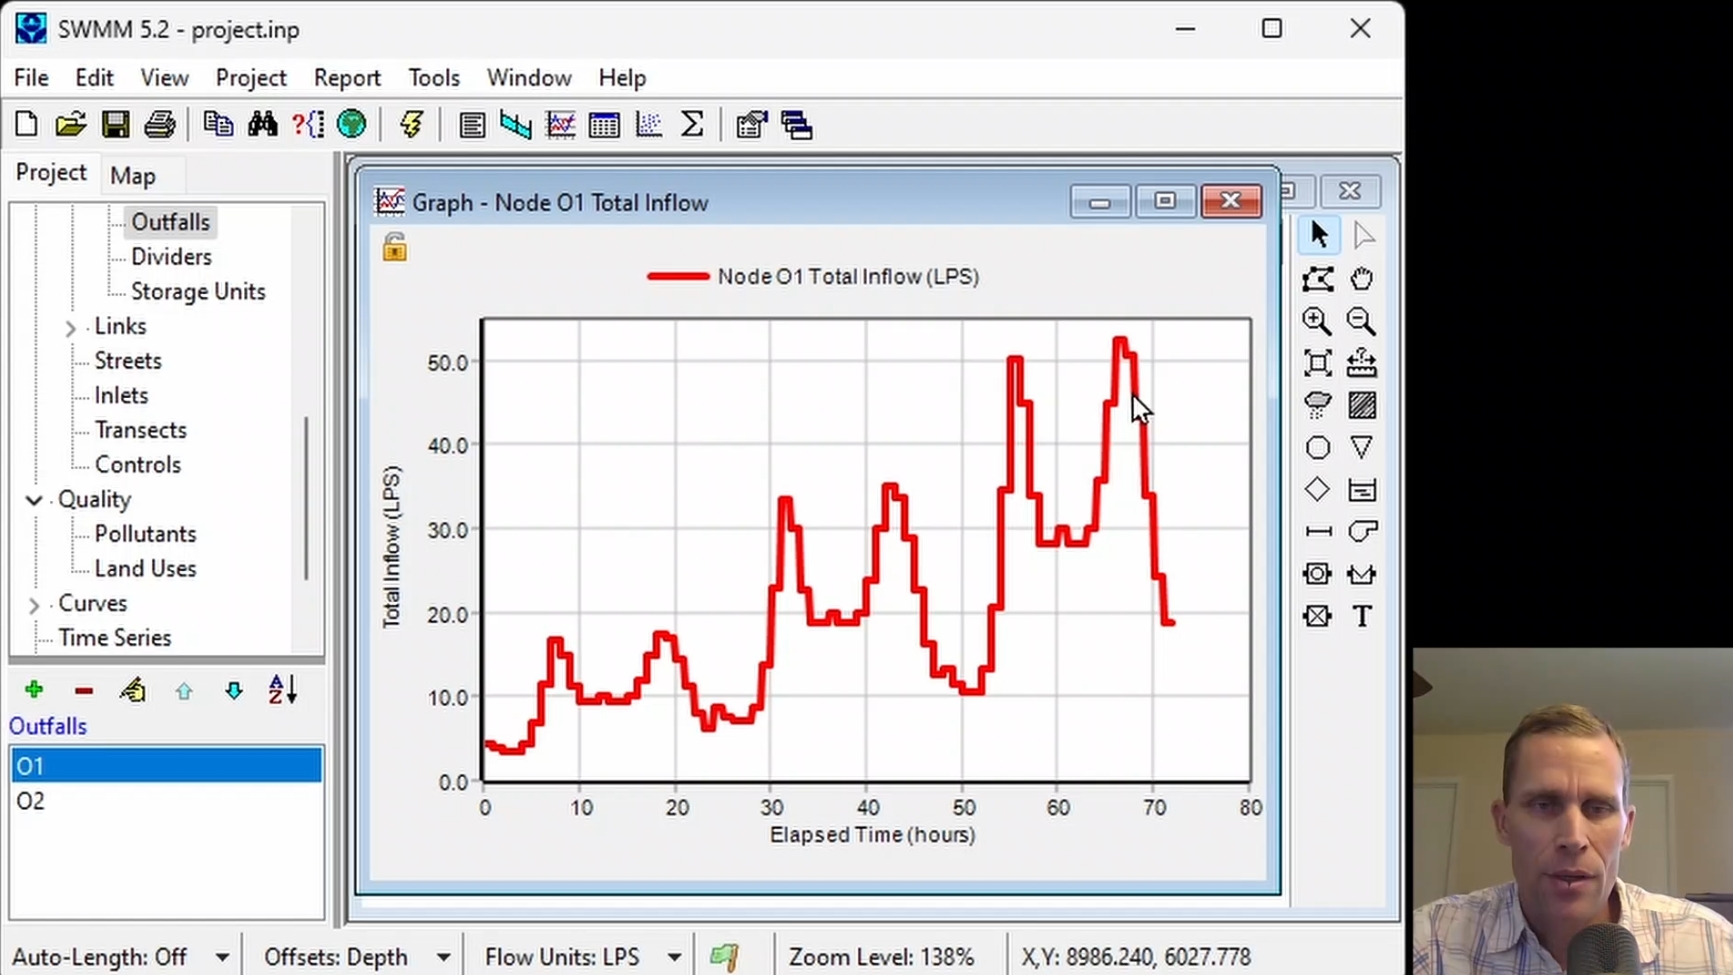Click the Scatter Plot toolbar icon
The height and width of the screenshot is (975, 1733).
tap(649, 125)
